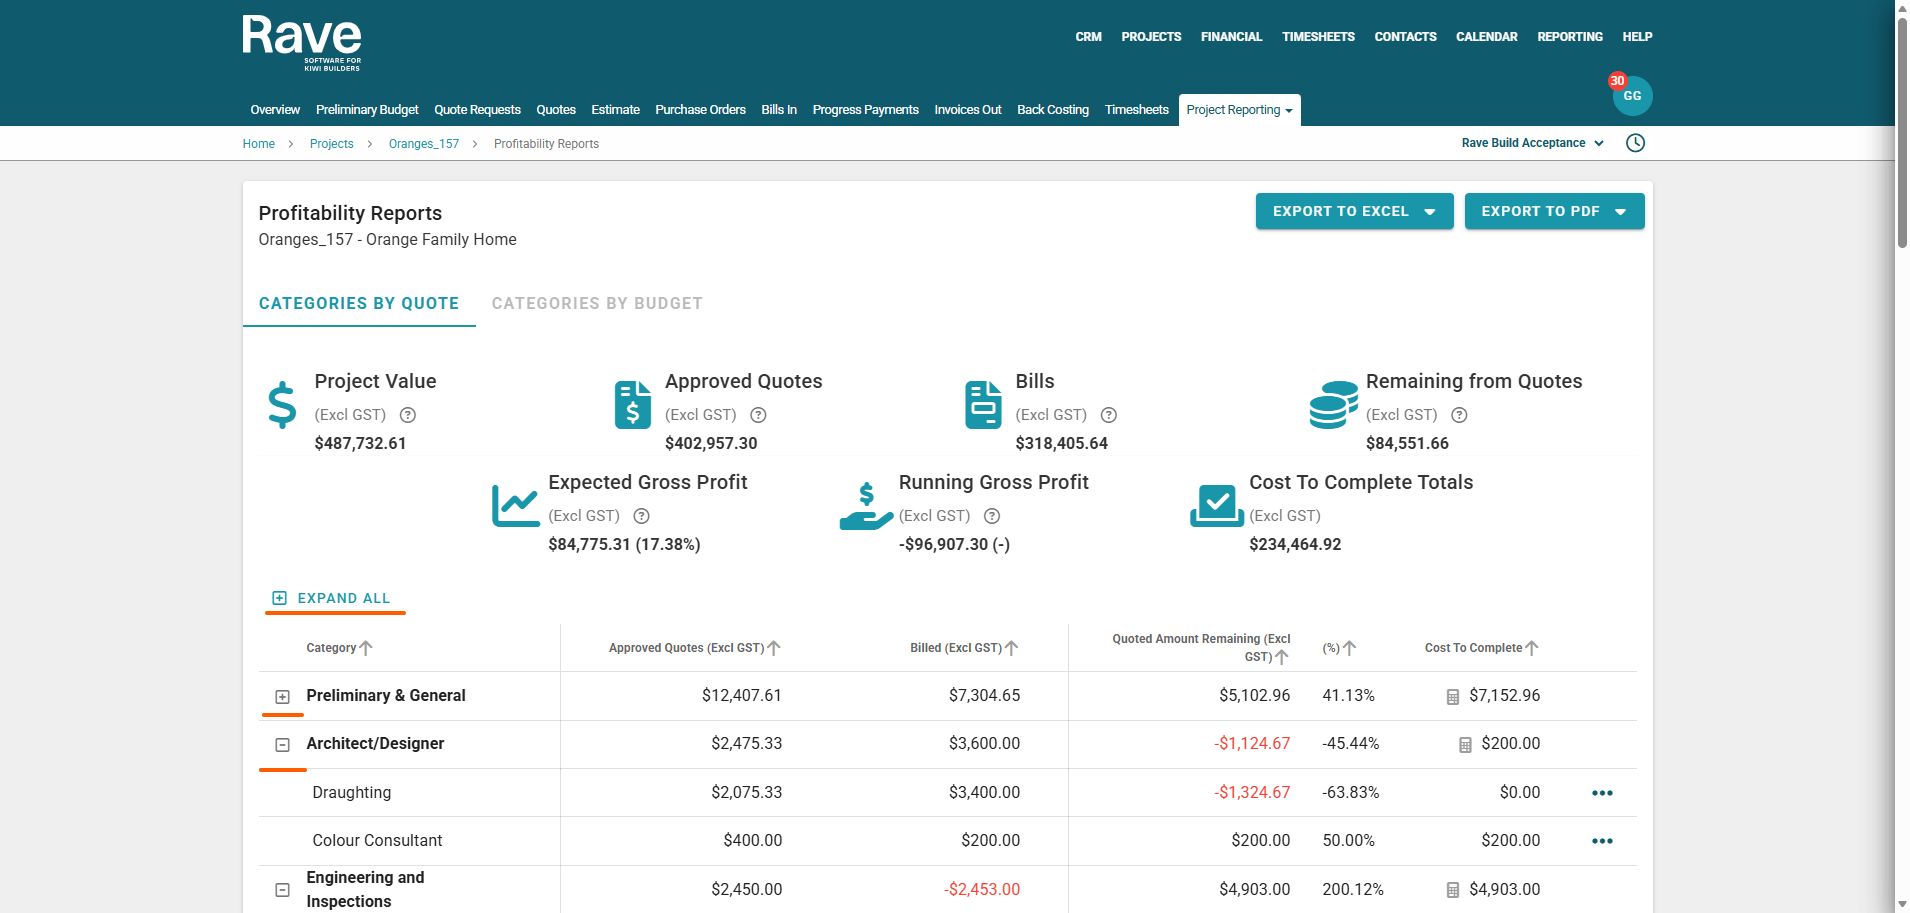The width and height of the screenshot is (1910, 913).
Task: Click the page vertical scrollbar
Action: tap(1902, 130)
